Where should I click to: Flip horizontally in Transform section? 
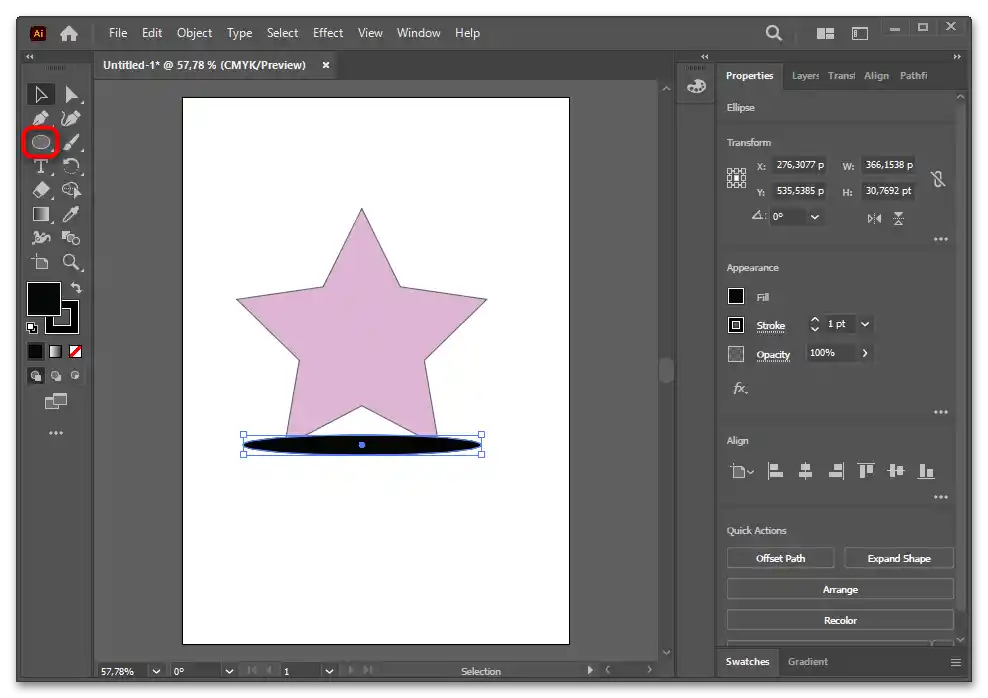coord(874,218)
